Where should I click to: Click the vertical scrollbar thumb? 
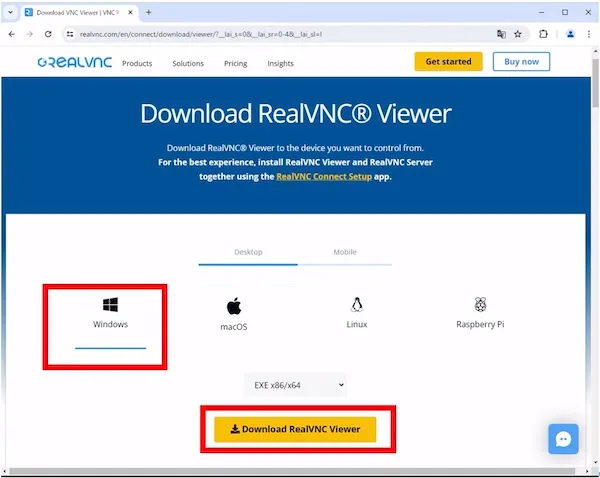coord(595,82)
